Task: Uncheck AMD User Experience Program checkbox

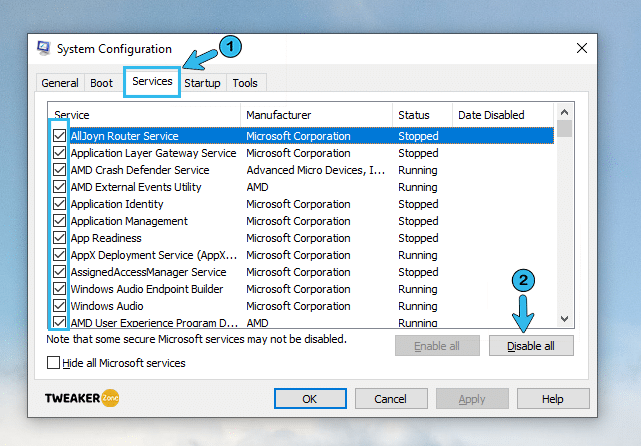Action: tap(60, 322)
